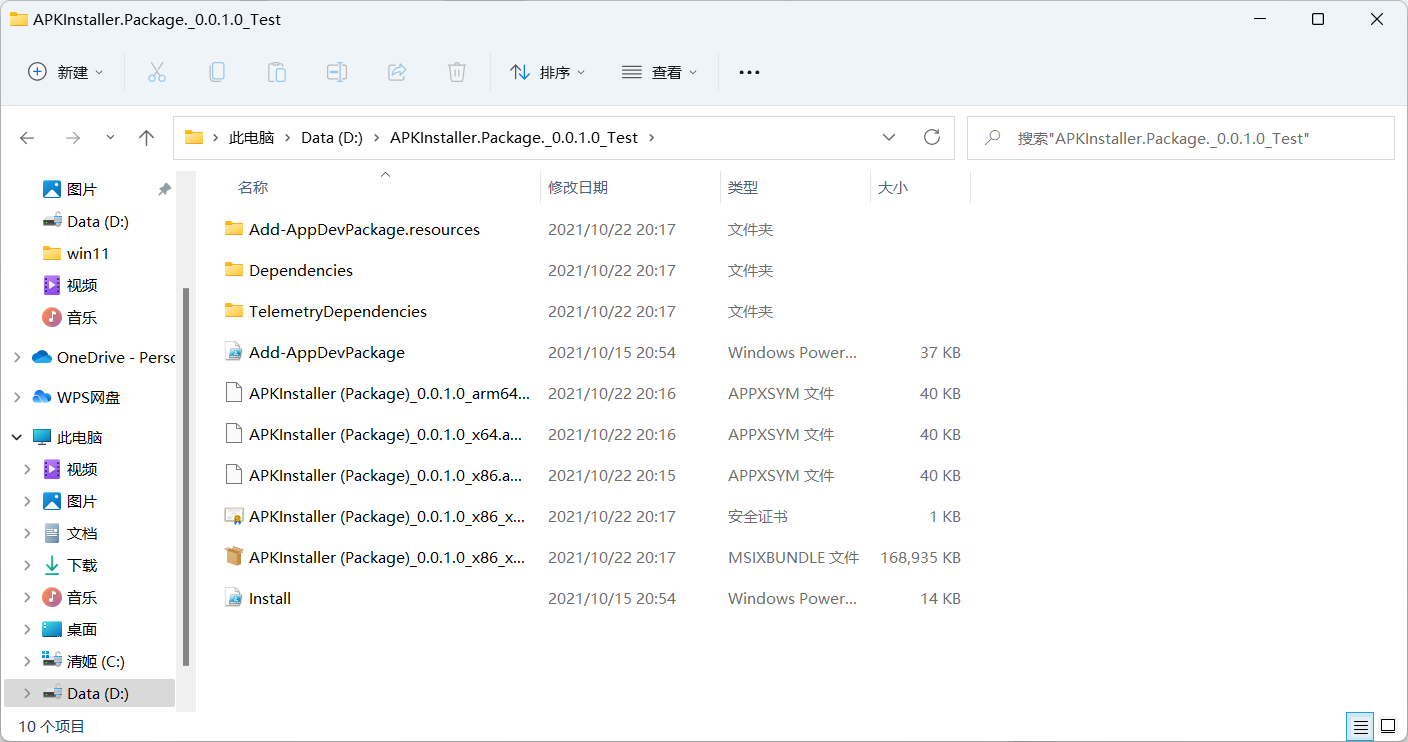
Task: Click the search magnifier icon
Action: 993,138
